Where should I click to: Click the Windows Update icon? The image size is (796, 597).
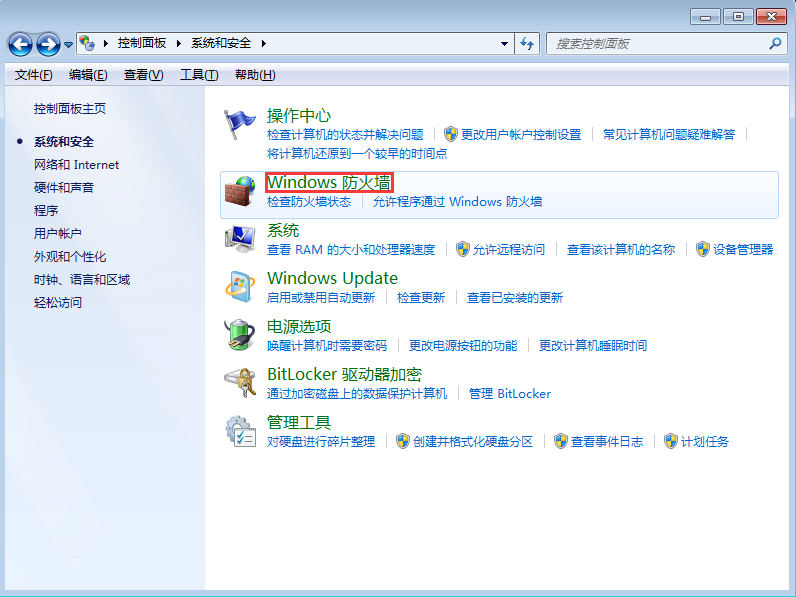(x=240, y=286)
